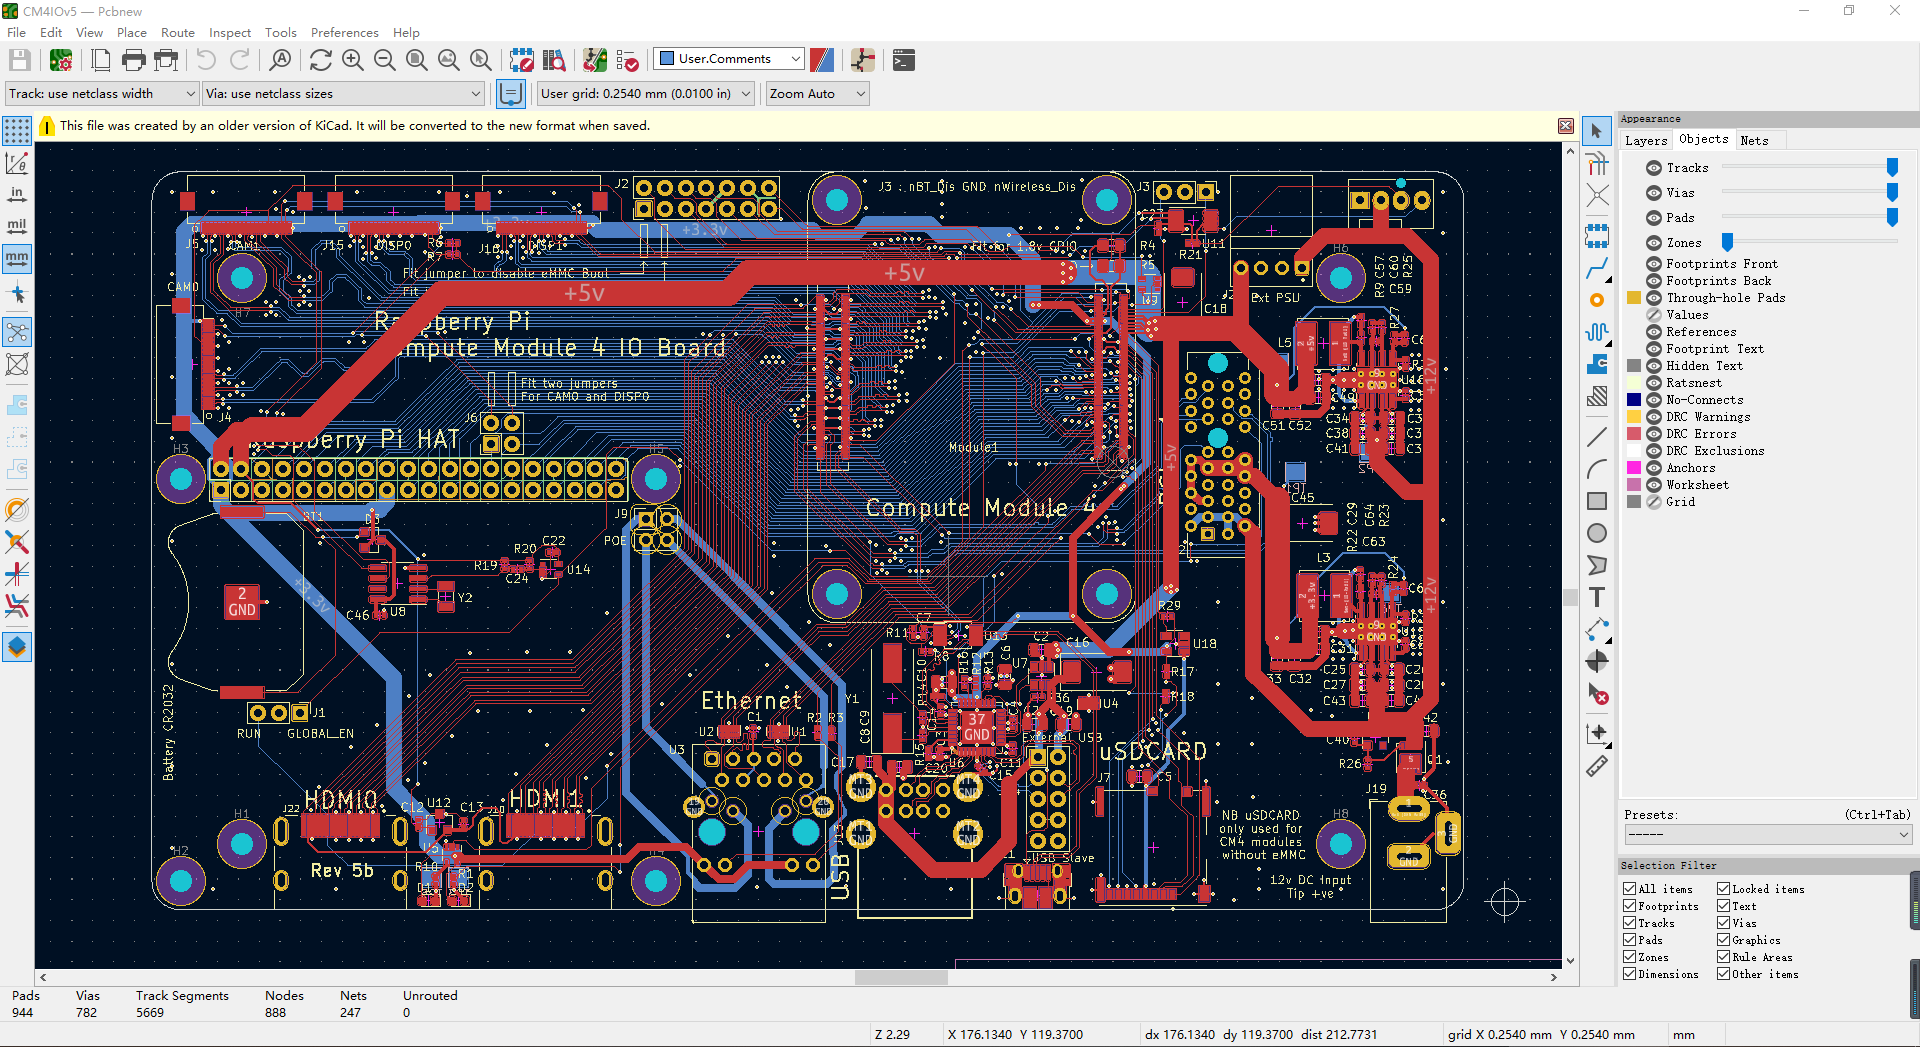This screenshot has width=1920, height=1047.
Task: Show the Grid object visibility
Action: click(1654, 502)
